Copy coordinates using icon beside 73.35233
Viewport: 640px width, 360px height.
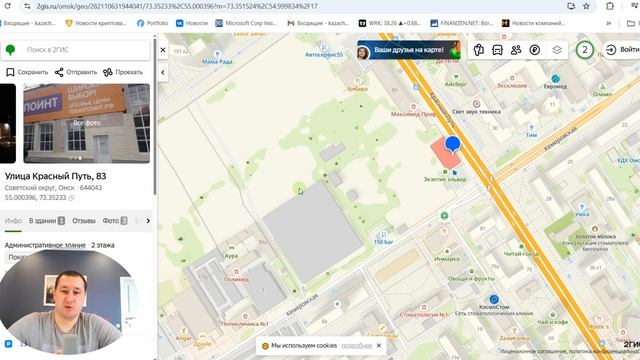pos(71,198)
